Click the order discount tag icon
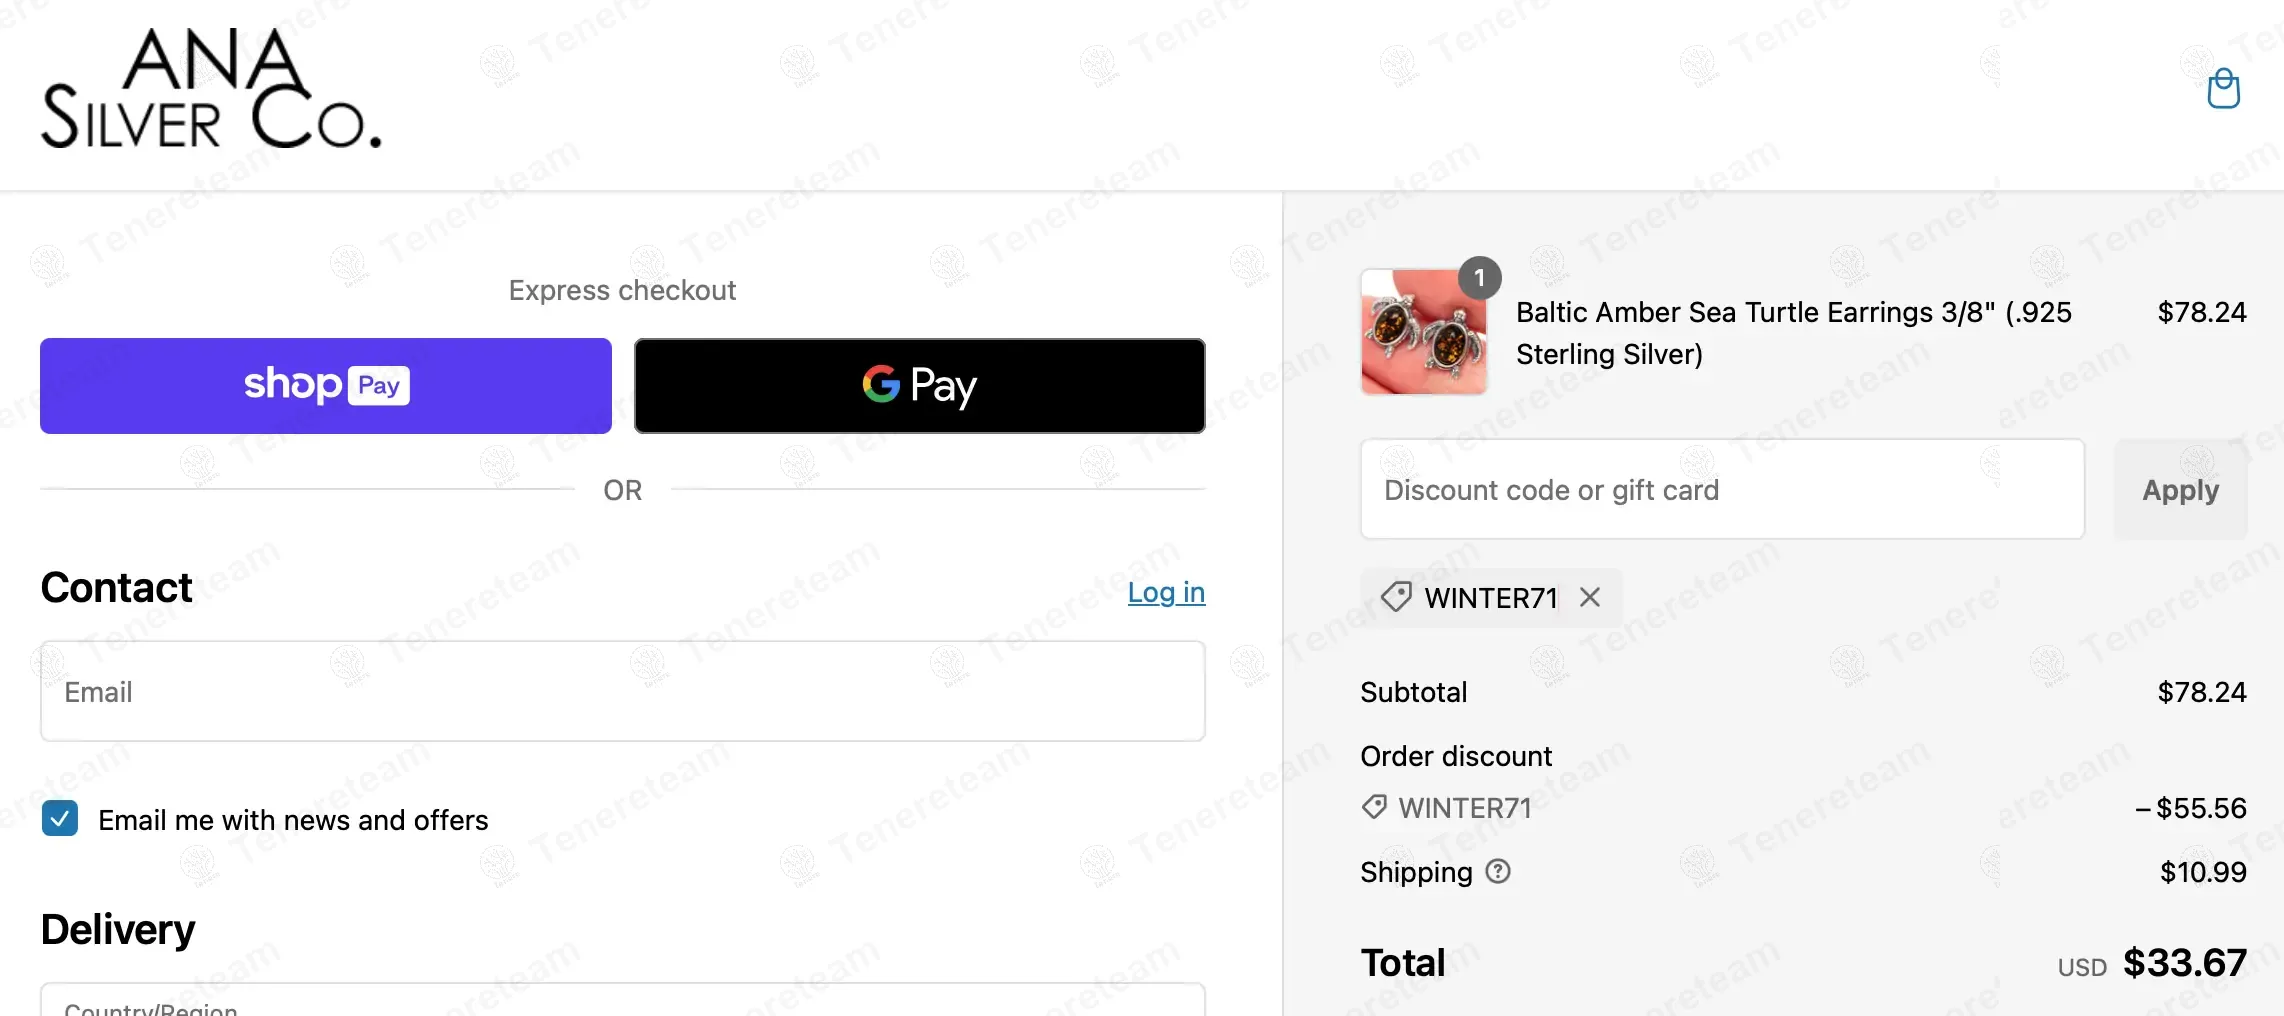Image resolution: width=2284 pixels, height=1016 pixels. pyautogui.click(x=1374, y=807)
